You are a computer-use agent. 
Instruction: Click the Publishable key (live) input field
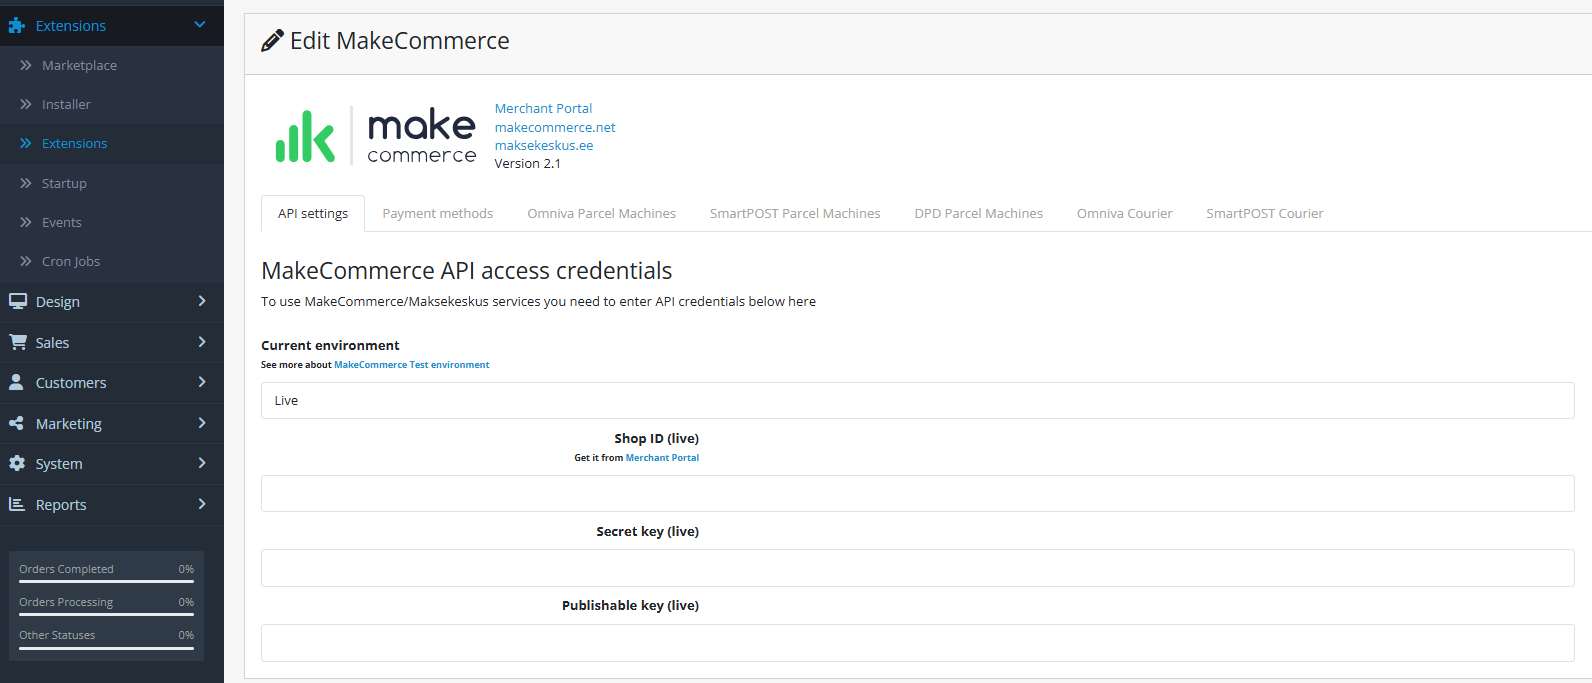point(917,643)
